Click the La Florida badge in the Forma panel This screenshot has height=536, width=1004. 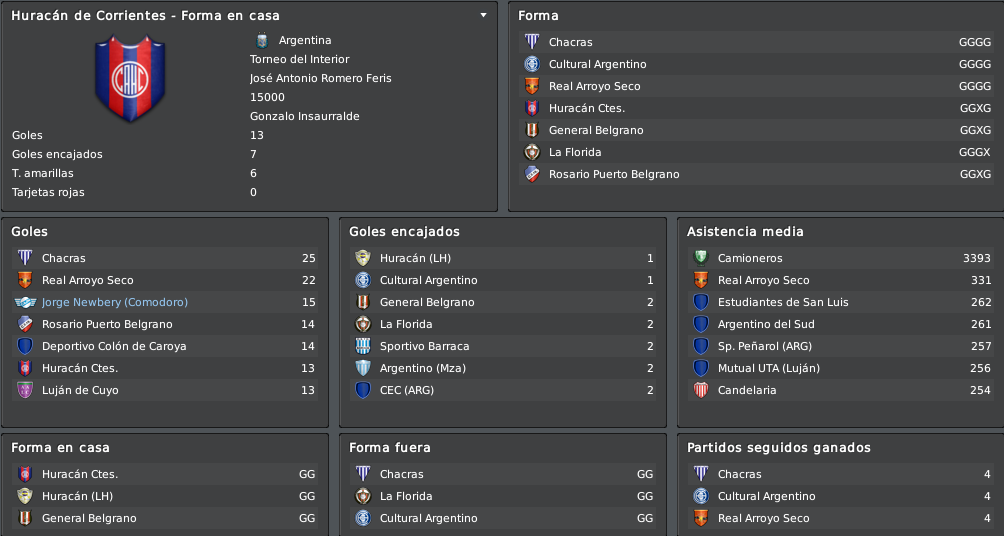tap(532, 152)
